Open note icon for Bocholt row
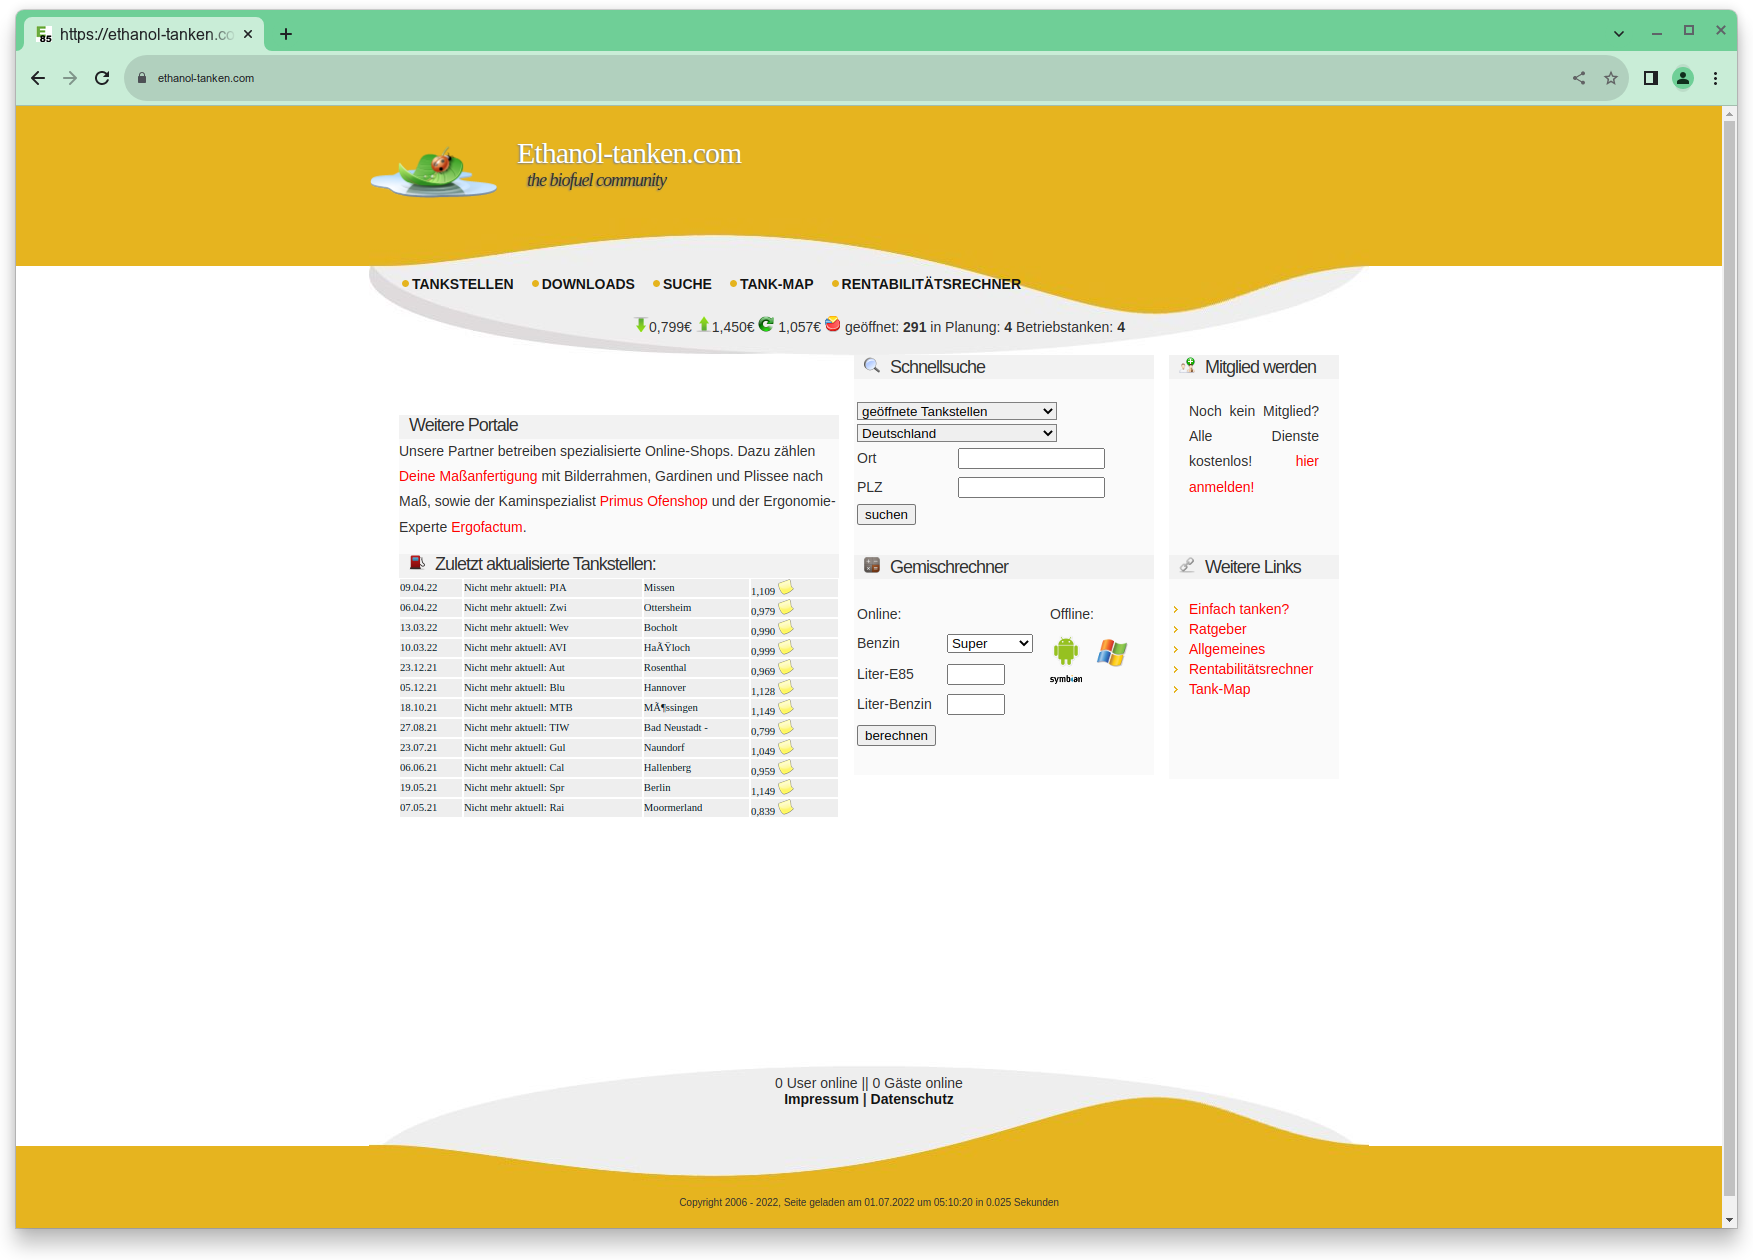 (x=786, y=627)
